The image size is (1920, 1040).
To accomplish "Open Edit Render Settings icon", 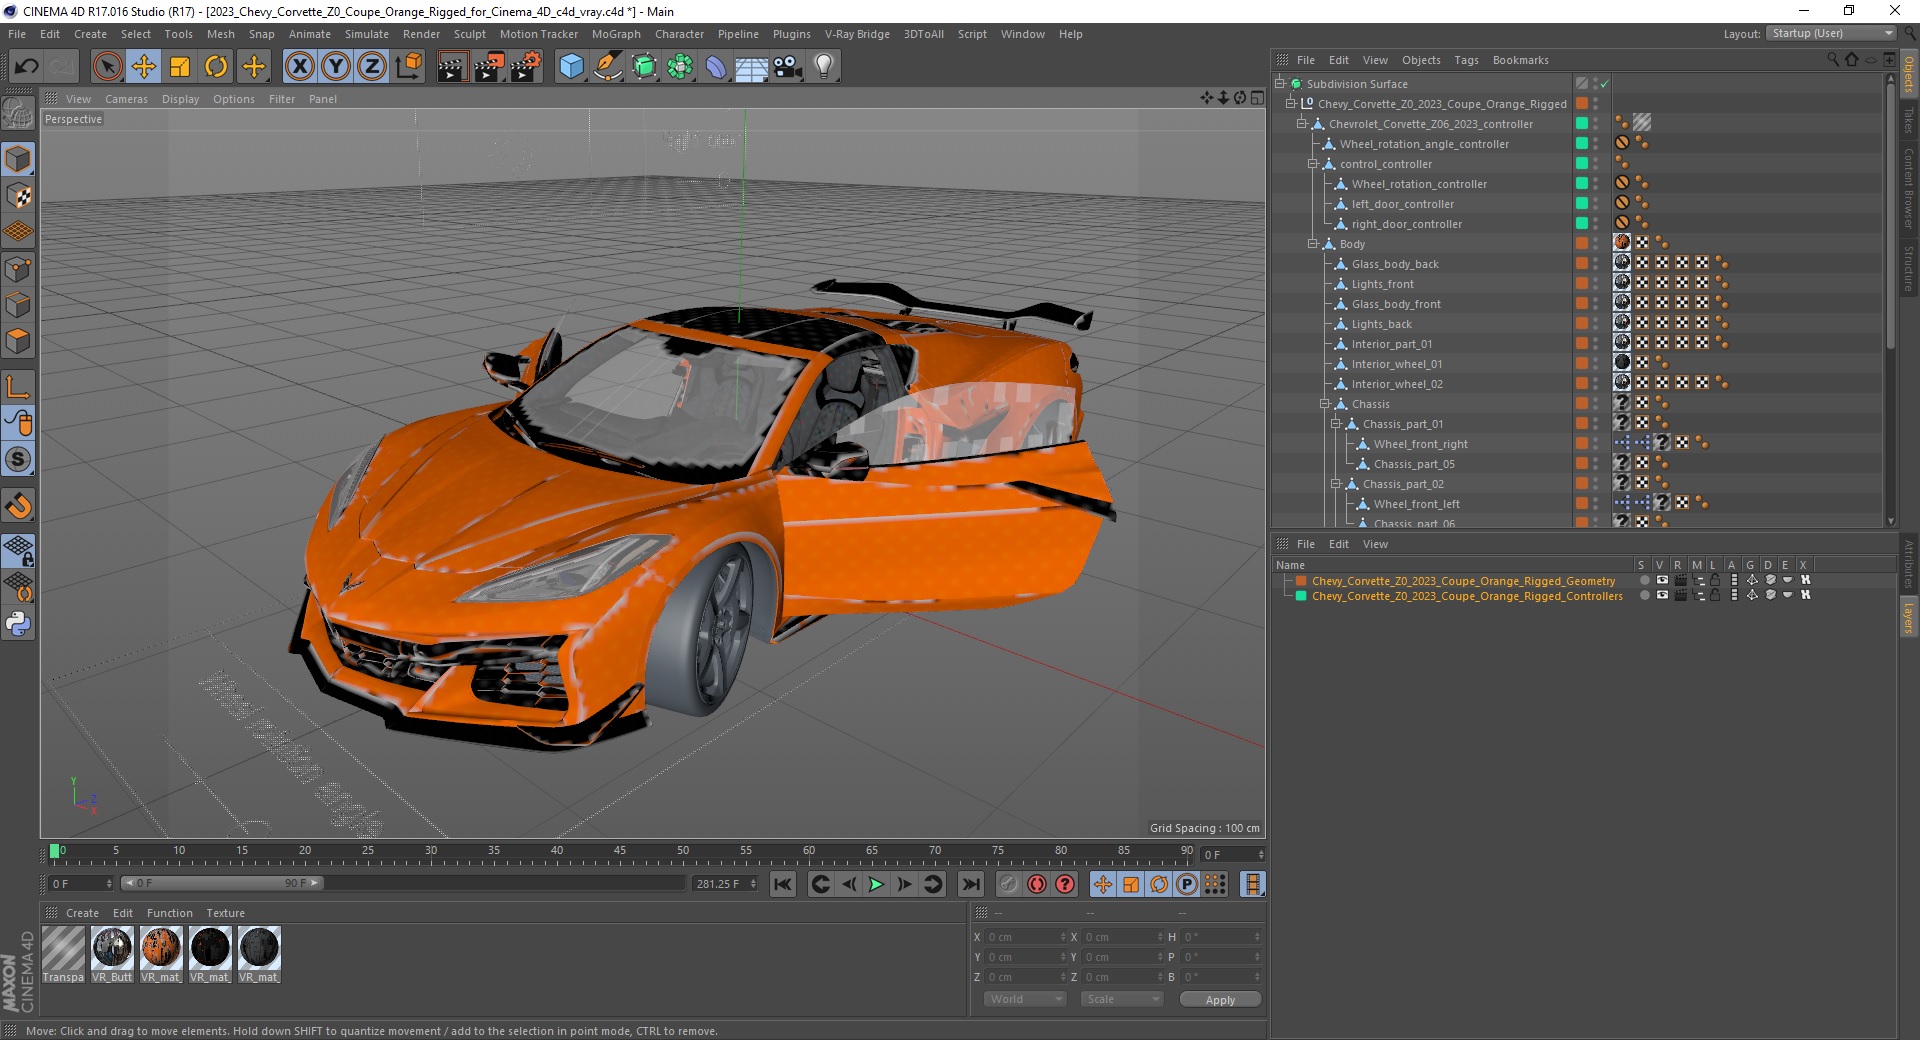I will tap(525, 67).
